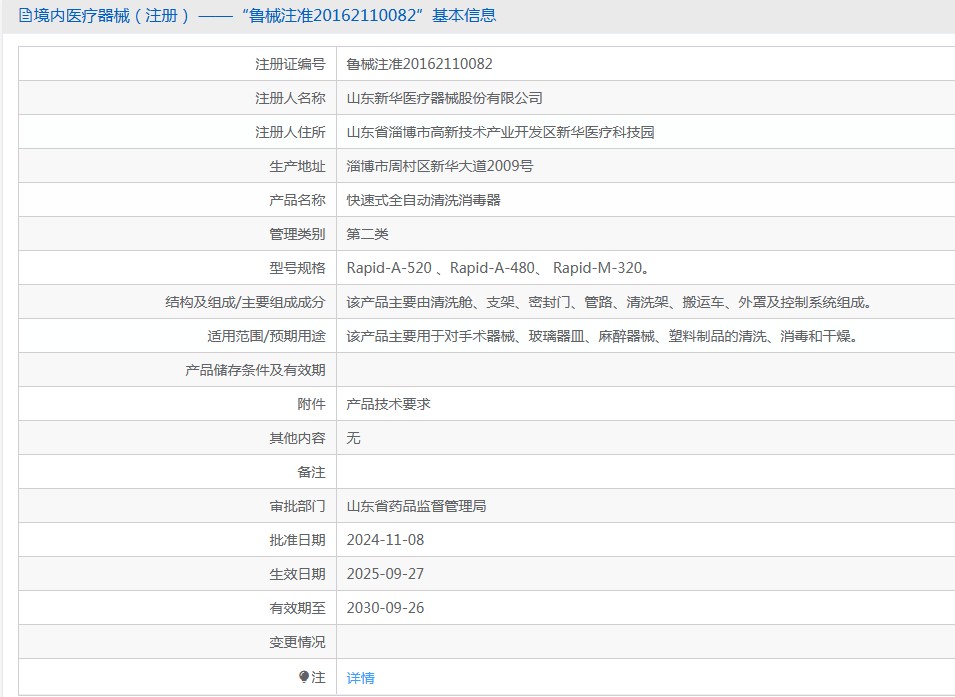Select the structure description starting 该产品主要由清洗舱
Screen dimensions: 955x697
pos(610,302)
